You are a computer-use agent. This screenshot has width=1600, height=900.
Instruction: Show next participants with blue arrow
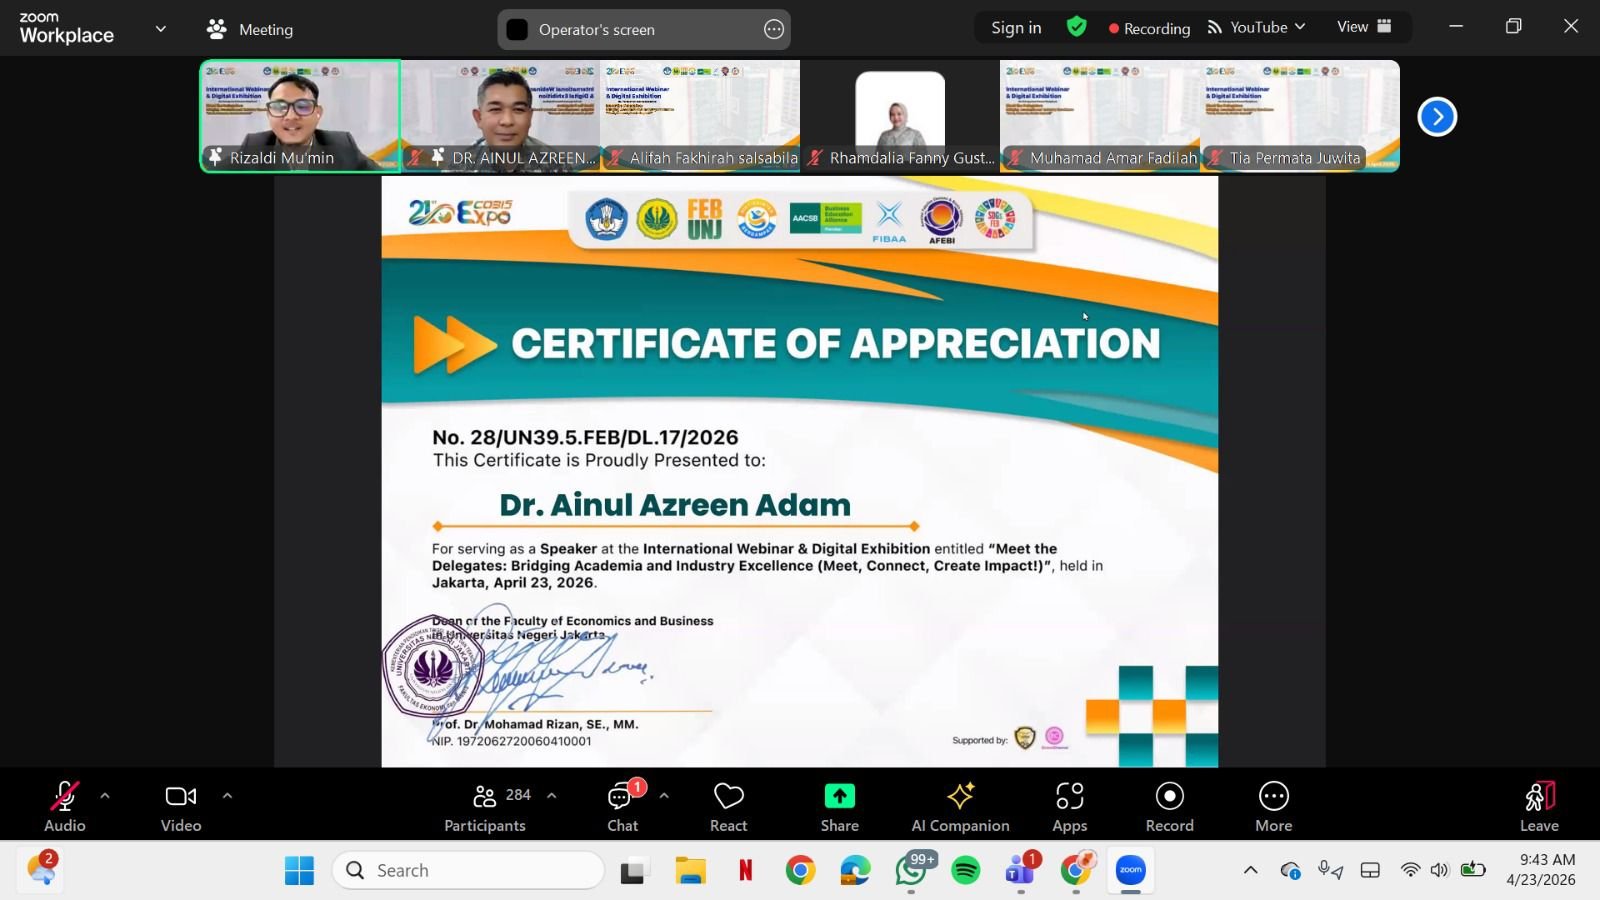(x=1437, y=117)
